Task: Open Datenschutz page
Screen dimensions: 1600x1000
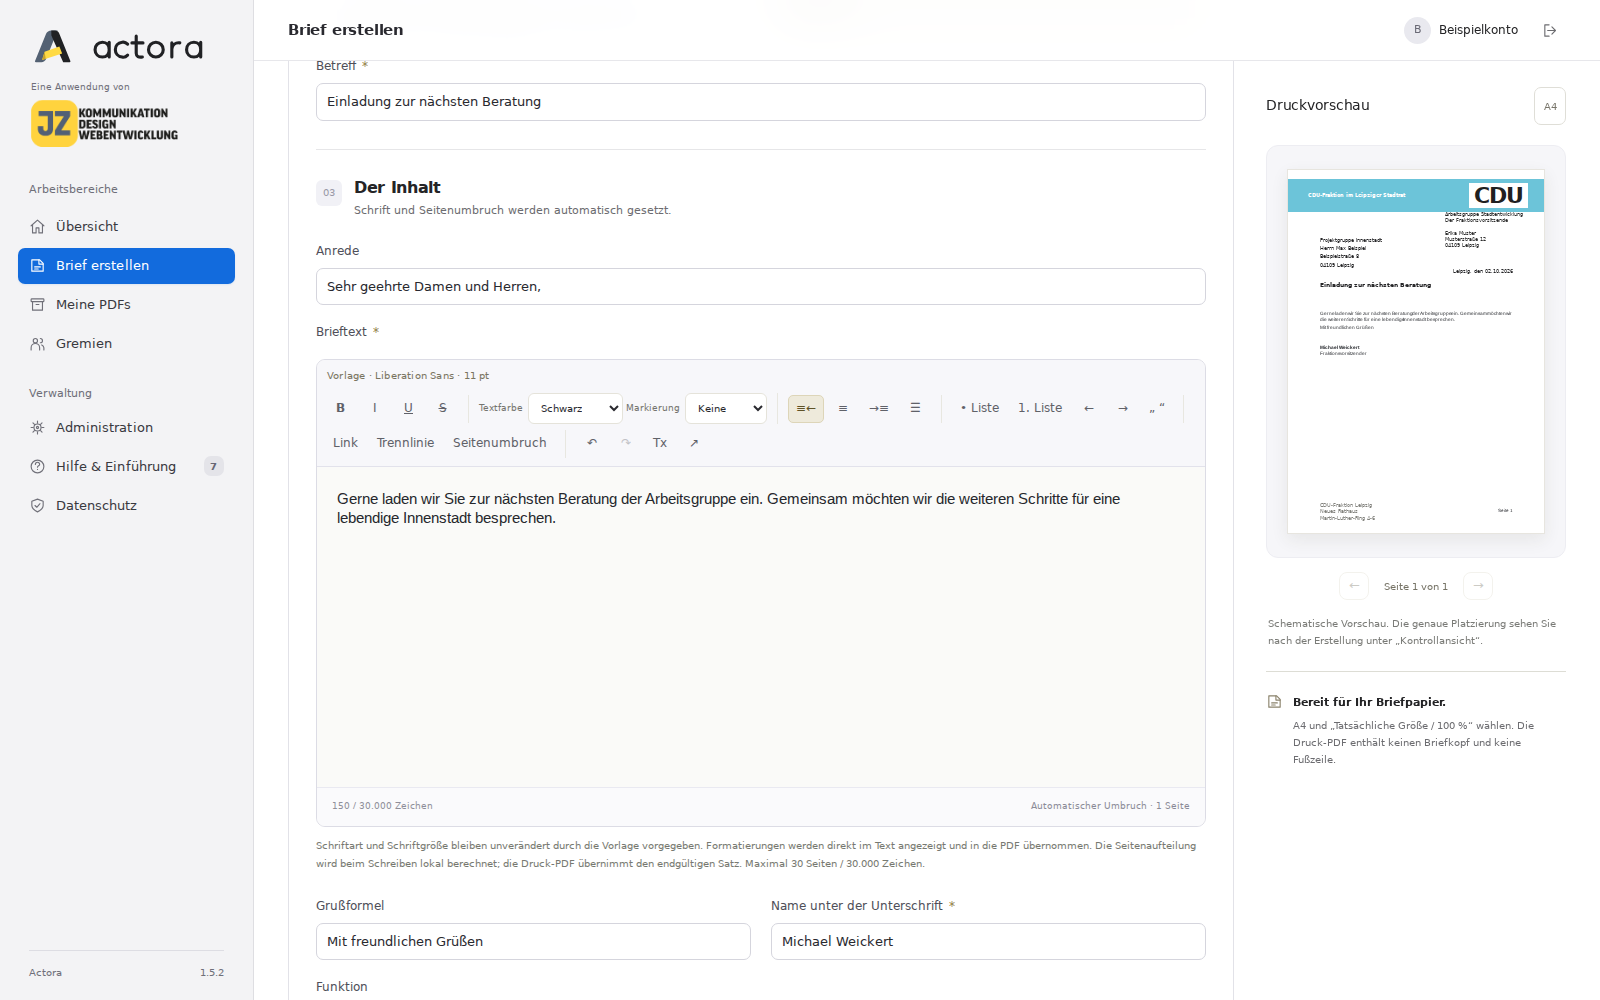Action: tap(126, 505)
